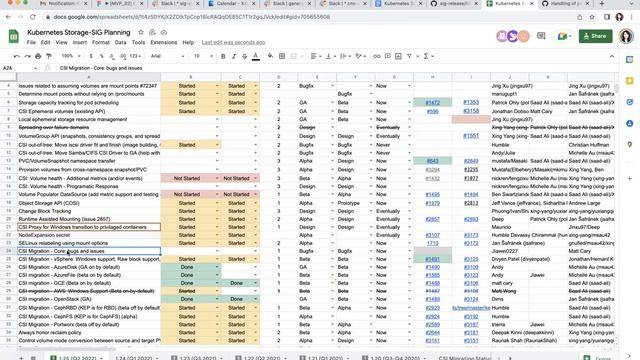
Task: Open the zoom level 100% dropdown
Action: pyautogui.click(x=71, y=56)
